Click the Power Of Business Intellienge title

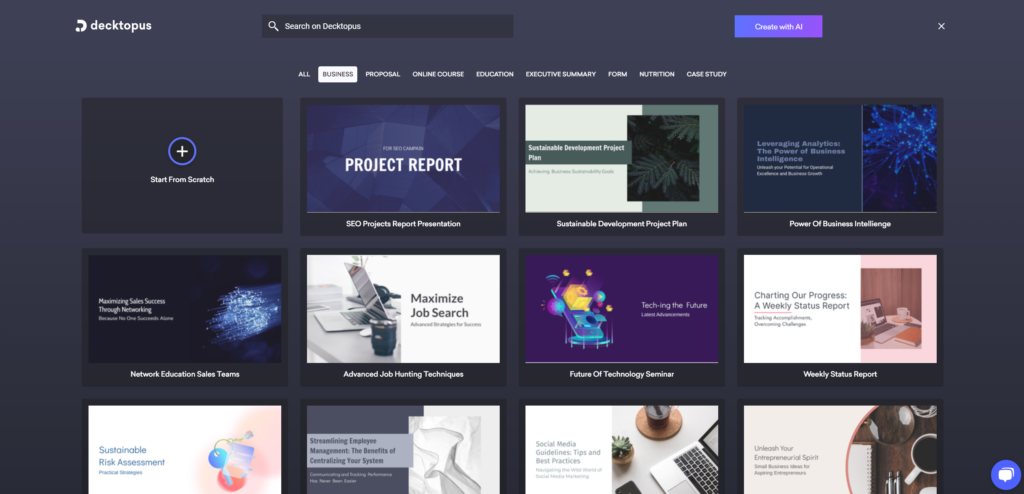[x=840, y=223]
